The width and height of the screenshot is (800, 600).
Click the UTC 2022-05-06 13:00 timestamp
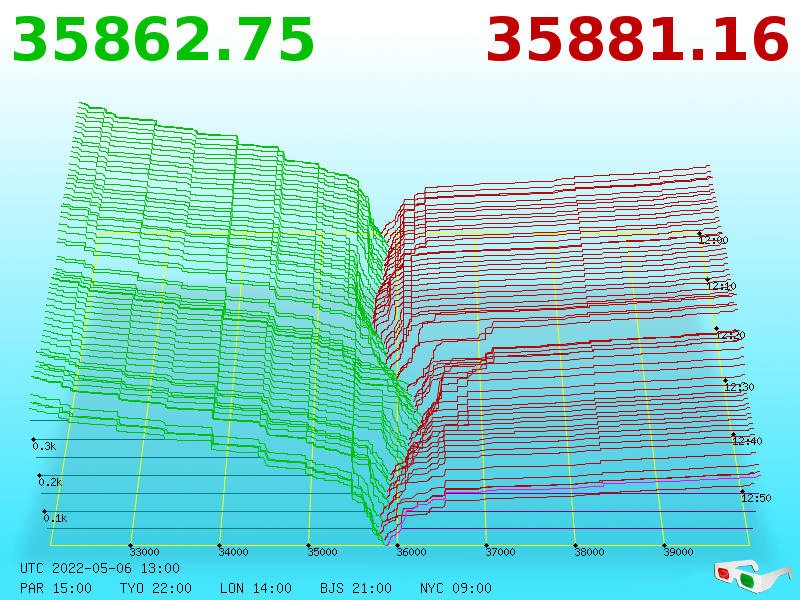(100, 568)
